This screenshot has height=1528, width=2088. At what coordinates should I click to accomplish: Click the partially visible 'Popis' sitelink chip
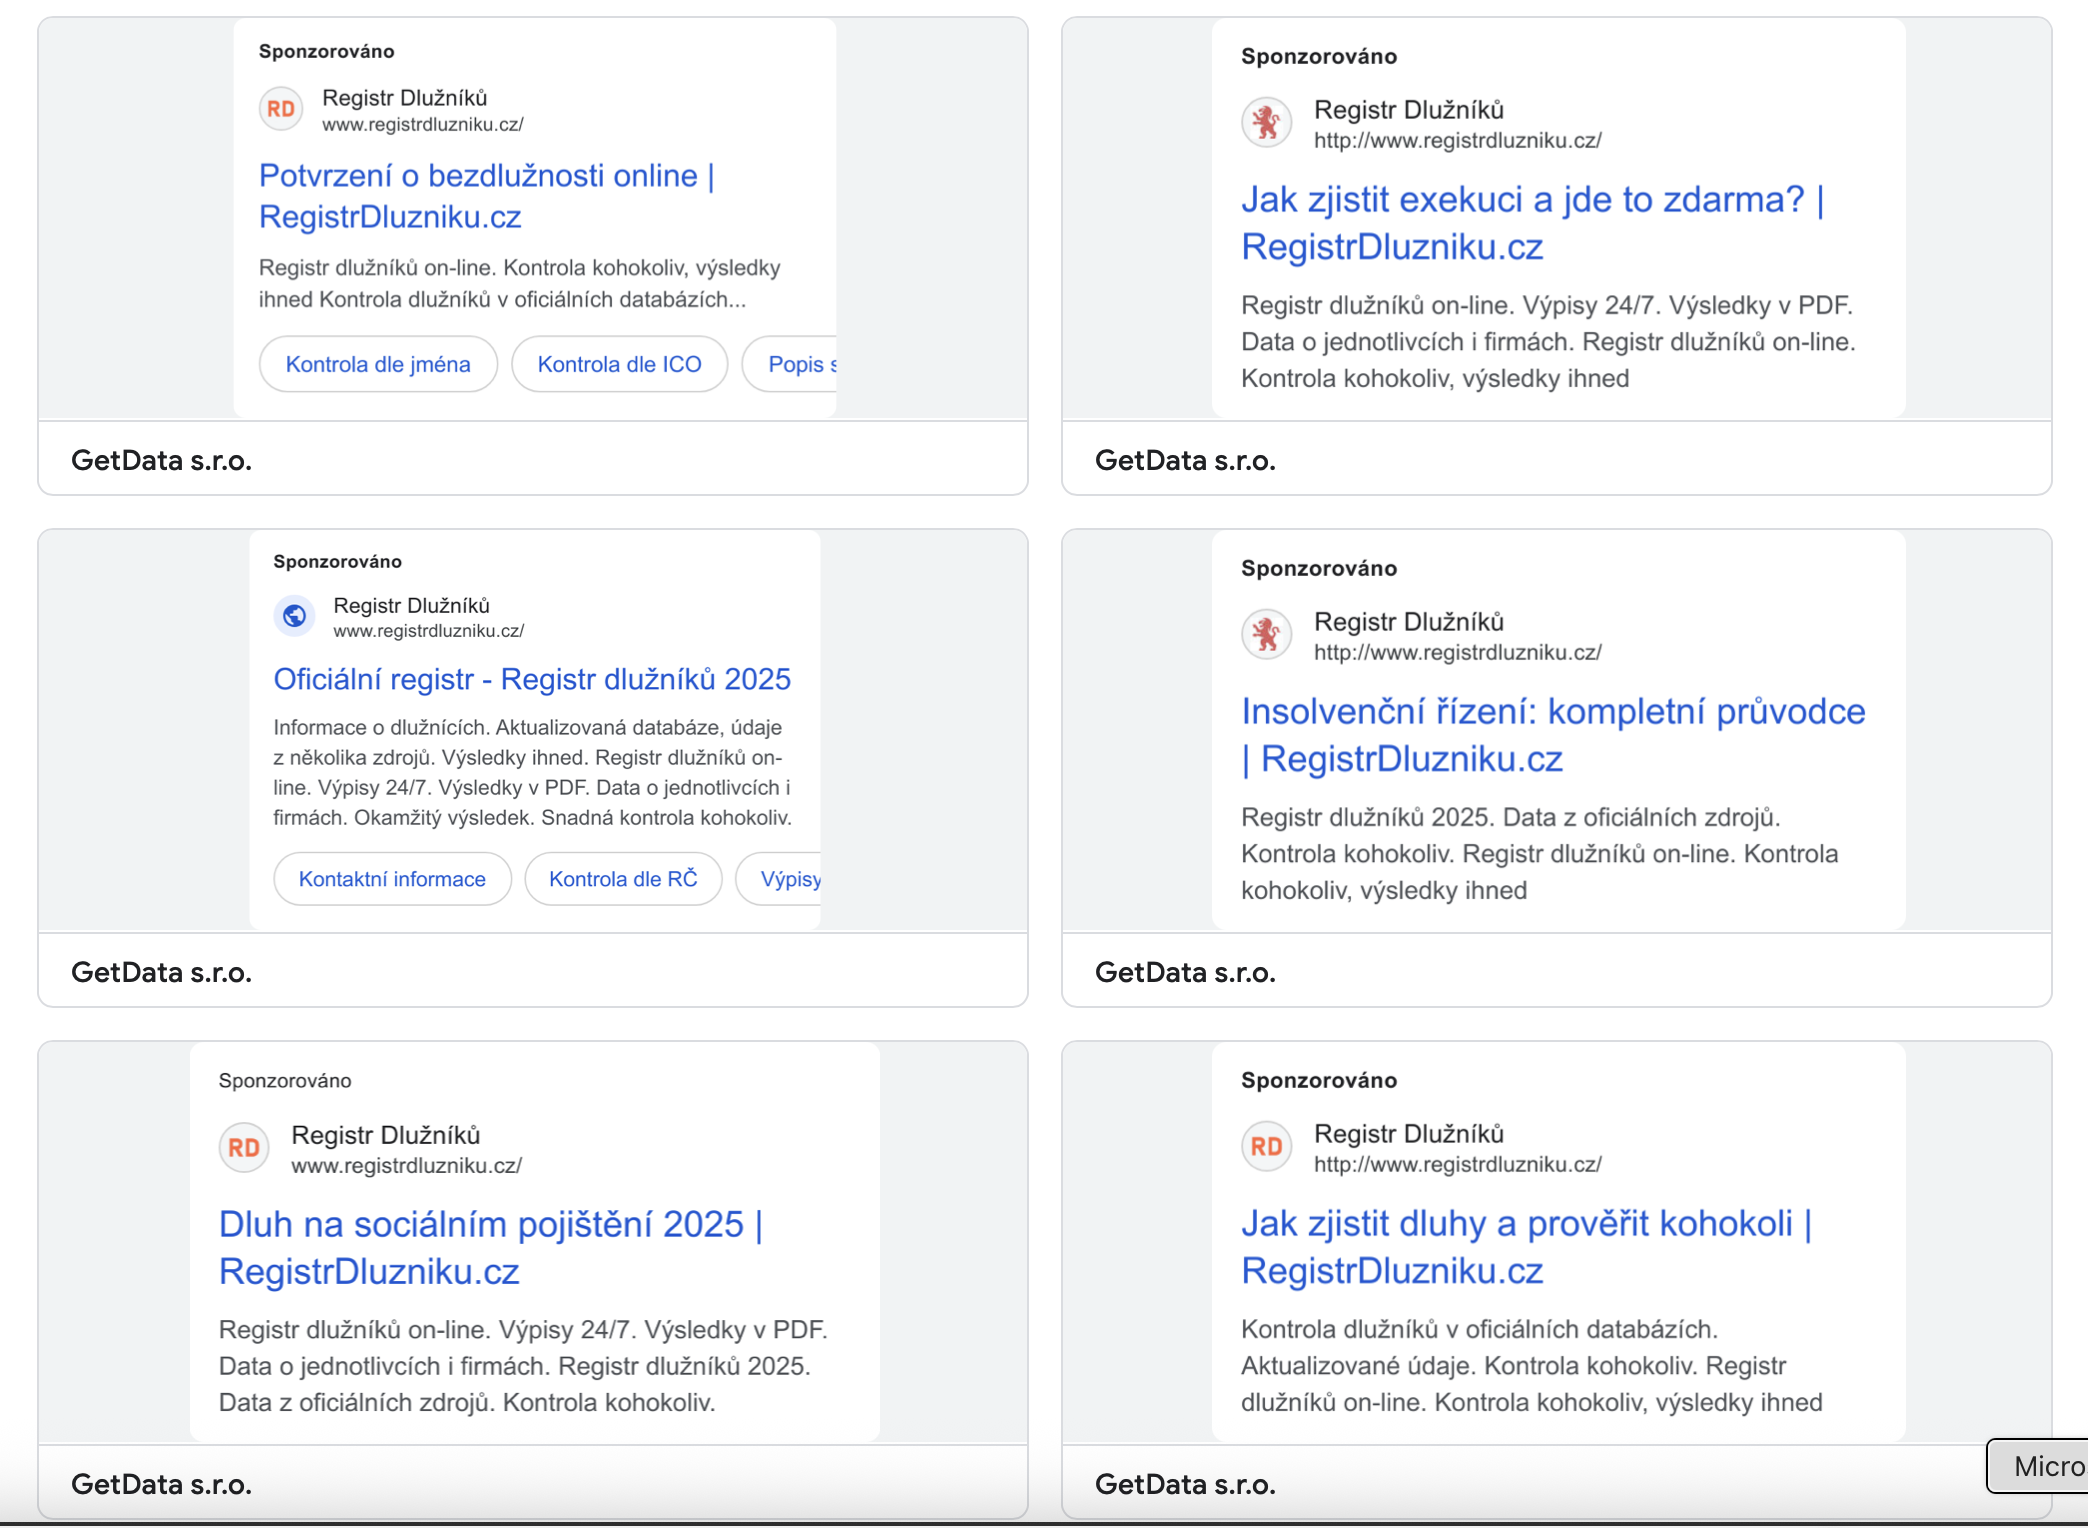(x=790, y=364)
